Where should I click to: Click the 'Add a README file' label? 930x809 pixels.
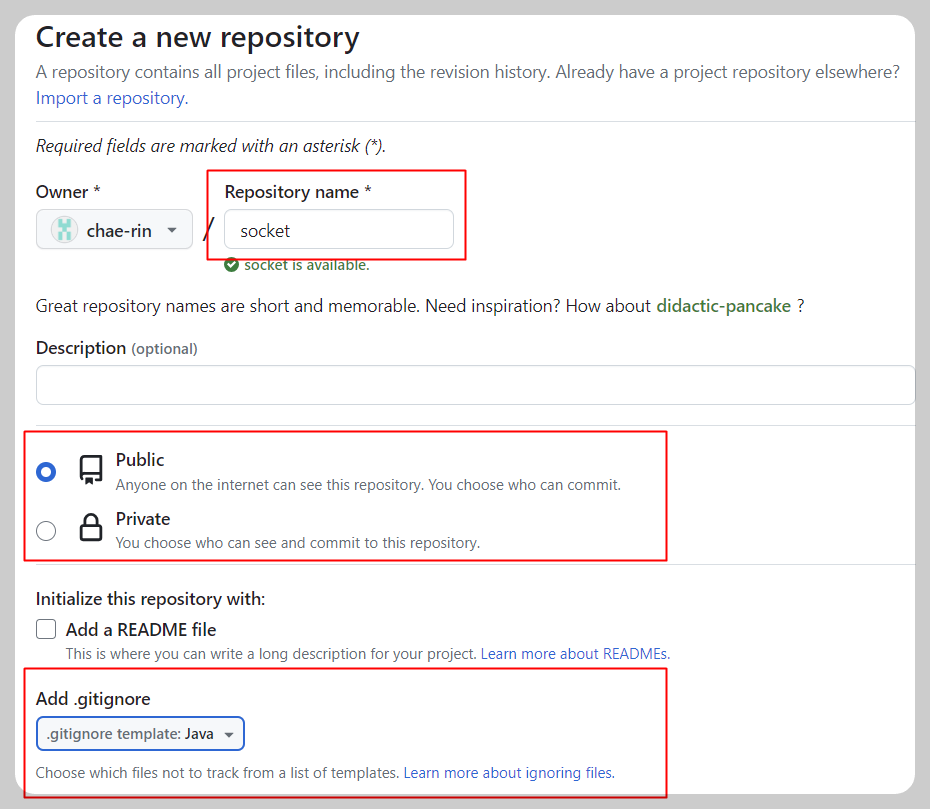(141, 629)
